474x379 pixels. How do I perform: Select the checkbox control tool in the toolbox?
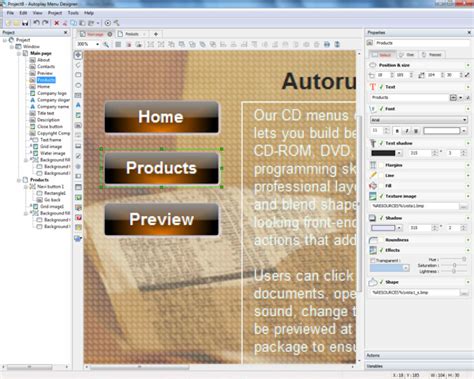coord(78,156)
